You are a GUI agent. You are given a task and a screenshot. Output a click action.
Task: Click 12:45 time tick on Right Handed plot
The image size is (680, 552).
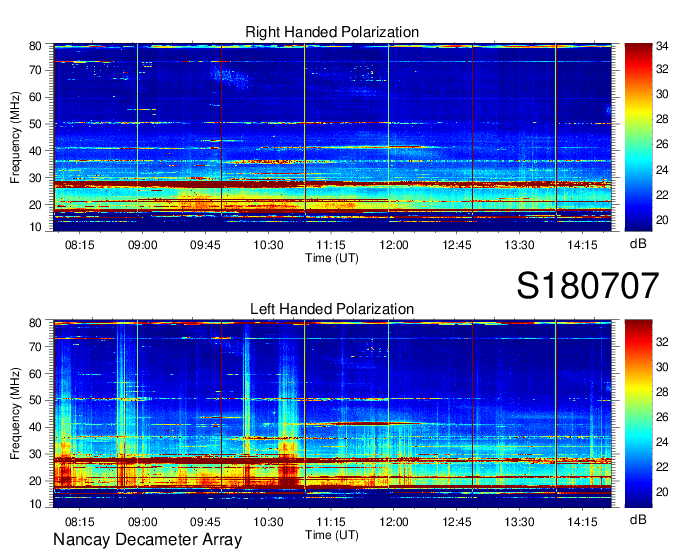[x=457, y=245]
